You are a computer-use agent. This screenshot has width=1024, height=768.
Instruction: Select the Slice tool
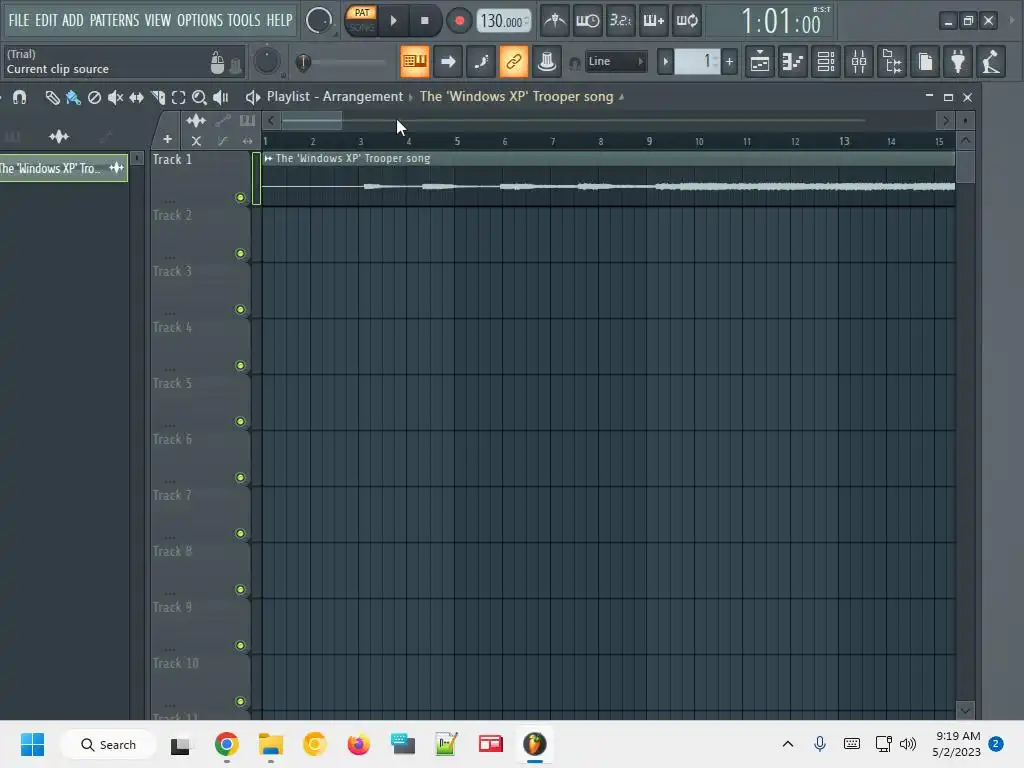point(157,98)
